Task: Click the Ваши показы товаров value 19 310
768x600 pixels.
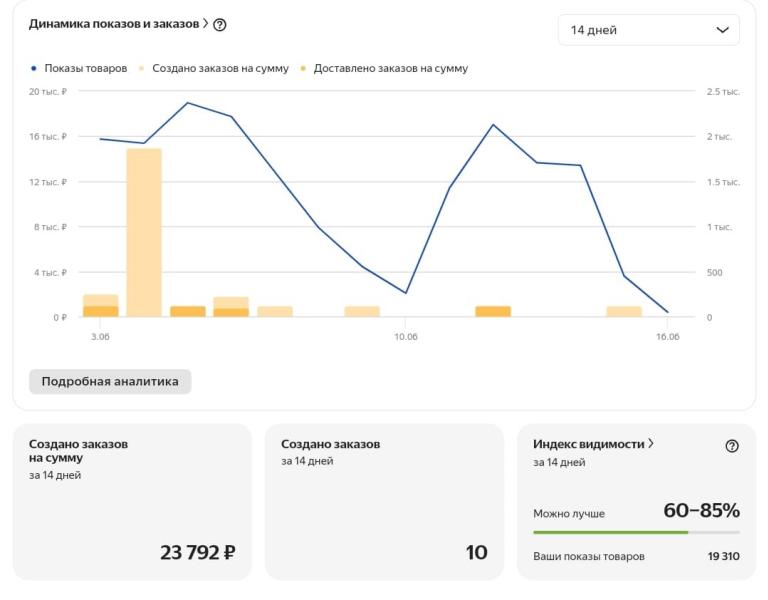Action: [x=724, y=557]
